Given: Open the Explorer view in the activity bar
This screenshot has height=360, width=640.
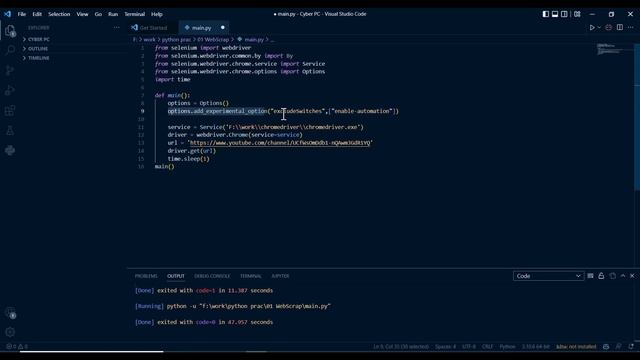Looking at the screenshot, I should click(x=10, y=31).
